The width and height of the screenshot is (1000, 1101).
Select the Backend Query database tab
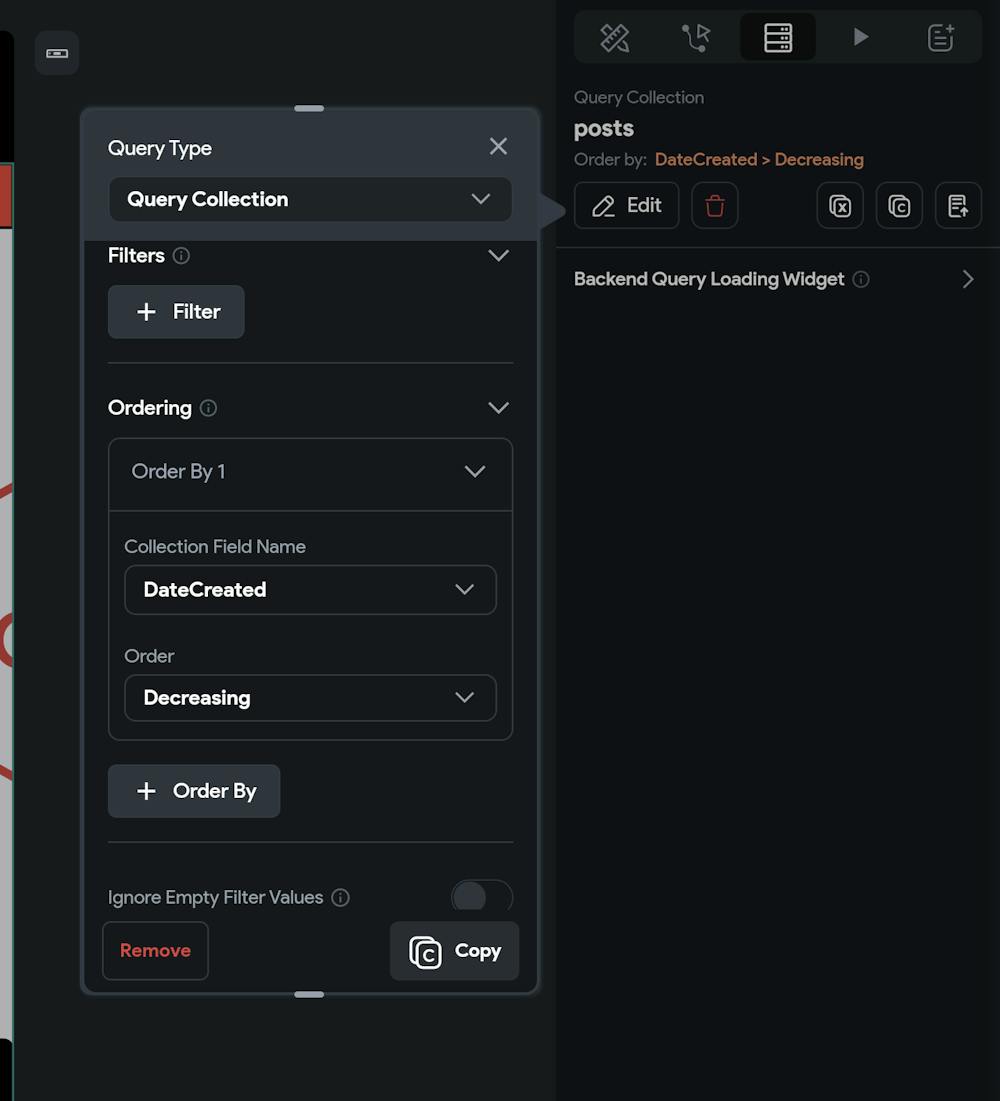point(778,38)
